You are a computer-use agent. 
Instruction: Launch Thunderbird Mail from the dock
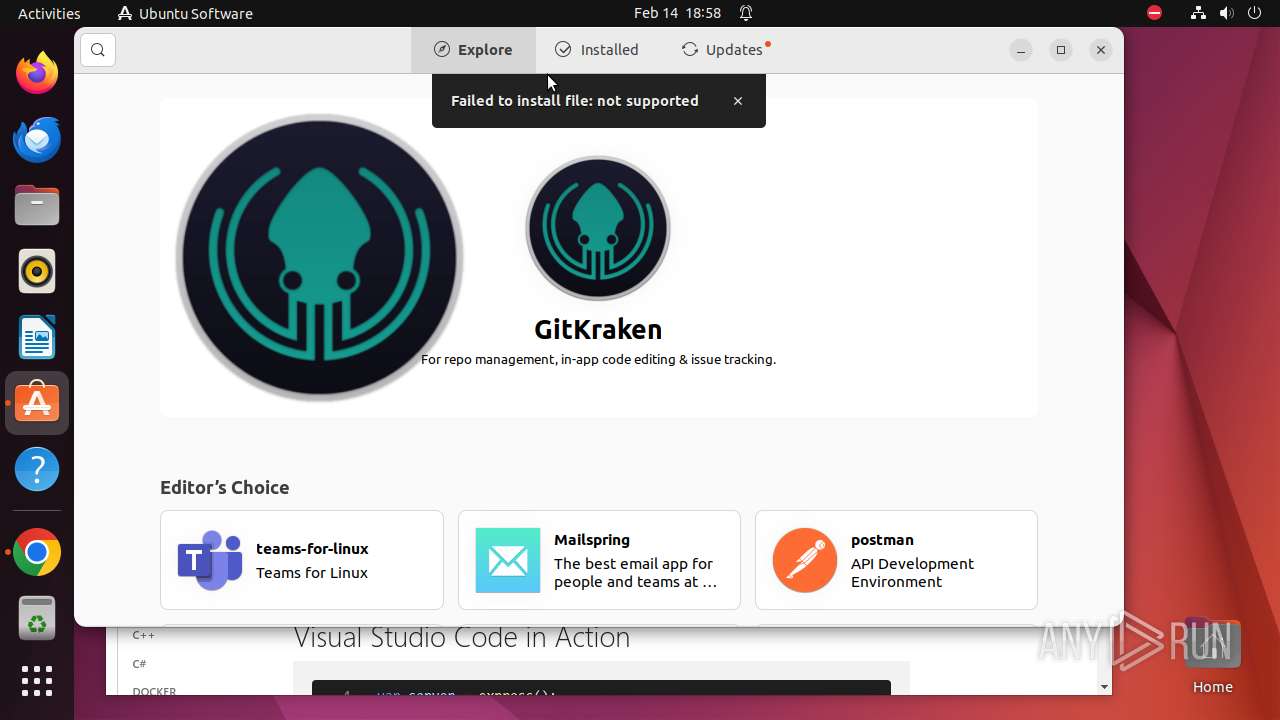coord(37,140)
